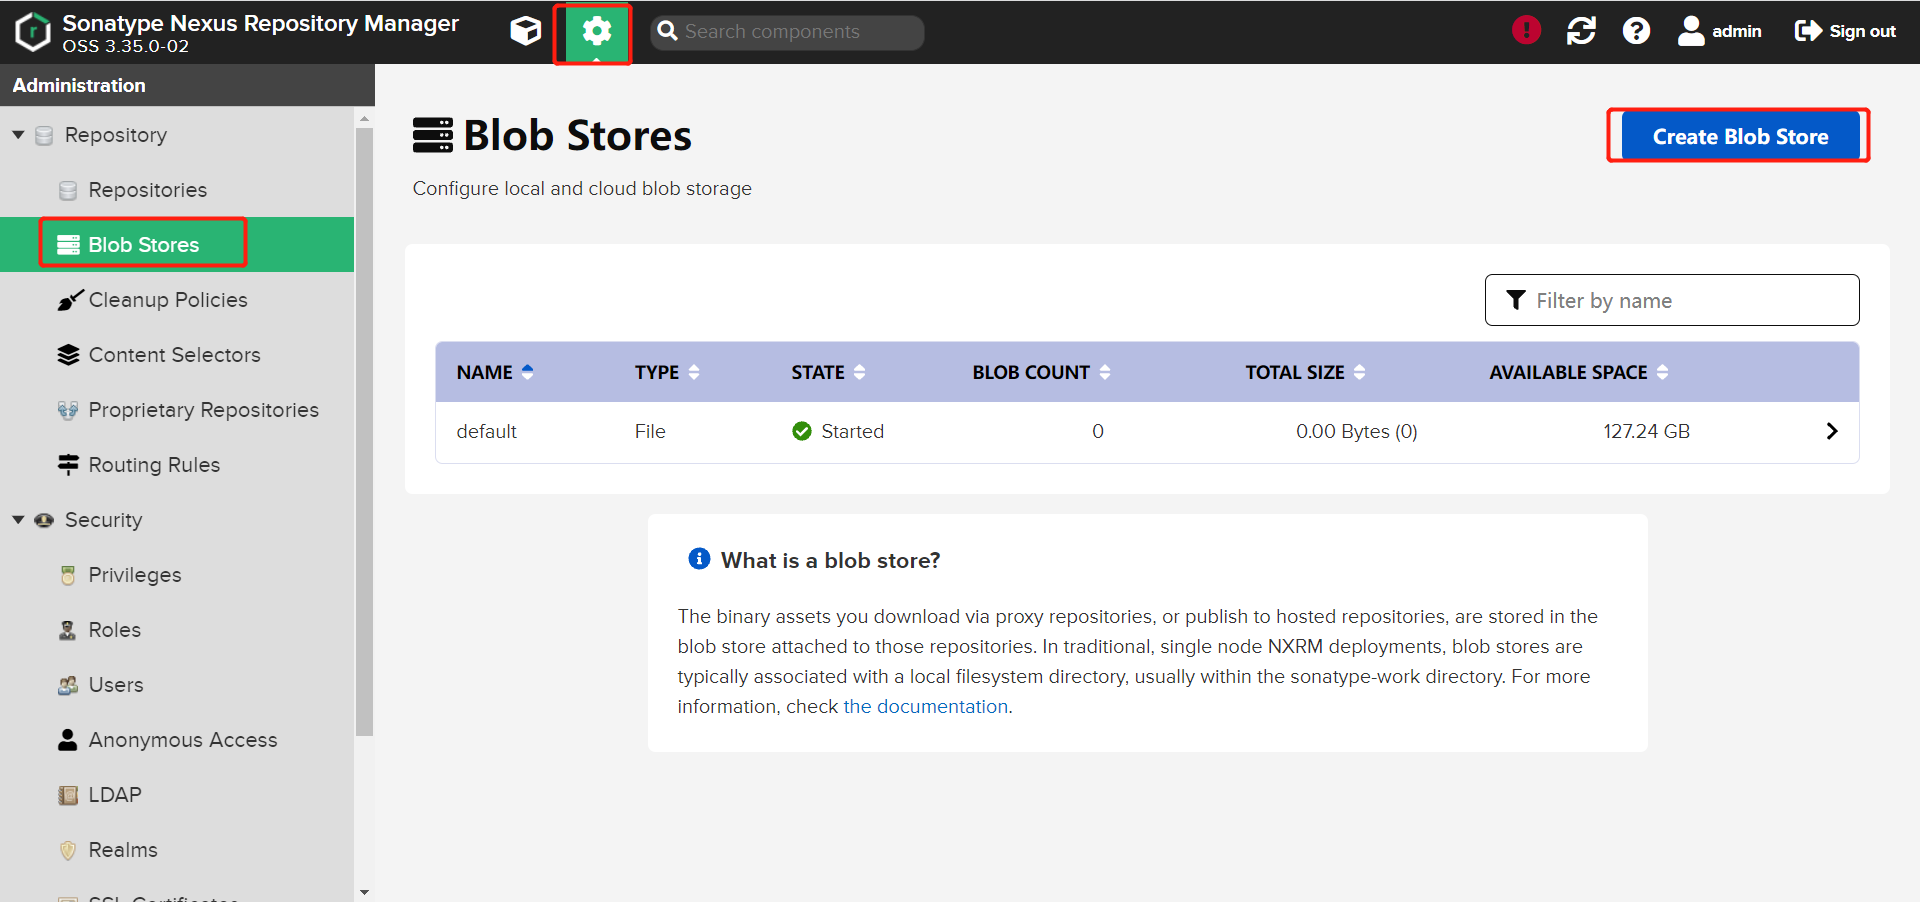Viewport: 1920px width, 902px height.
Task: Click the '127.24 GB' available space cell
Action: pos(1647,431)
